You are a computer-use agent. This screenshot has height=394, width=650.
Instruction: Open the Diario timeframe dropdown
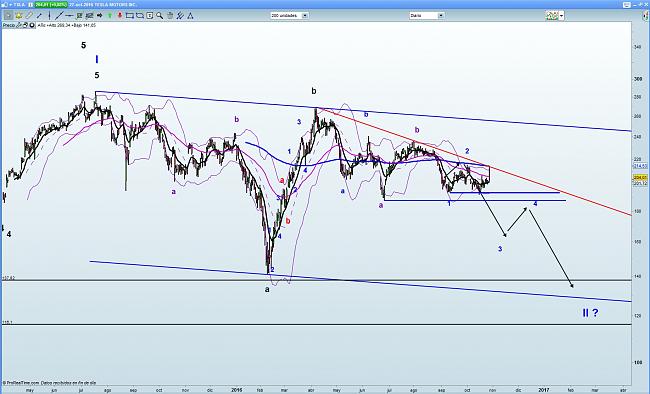[x=426, y=15]
